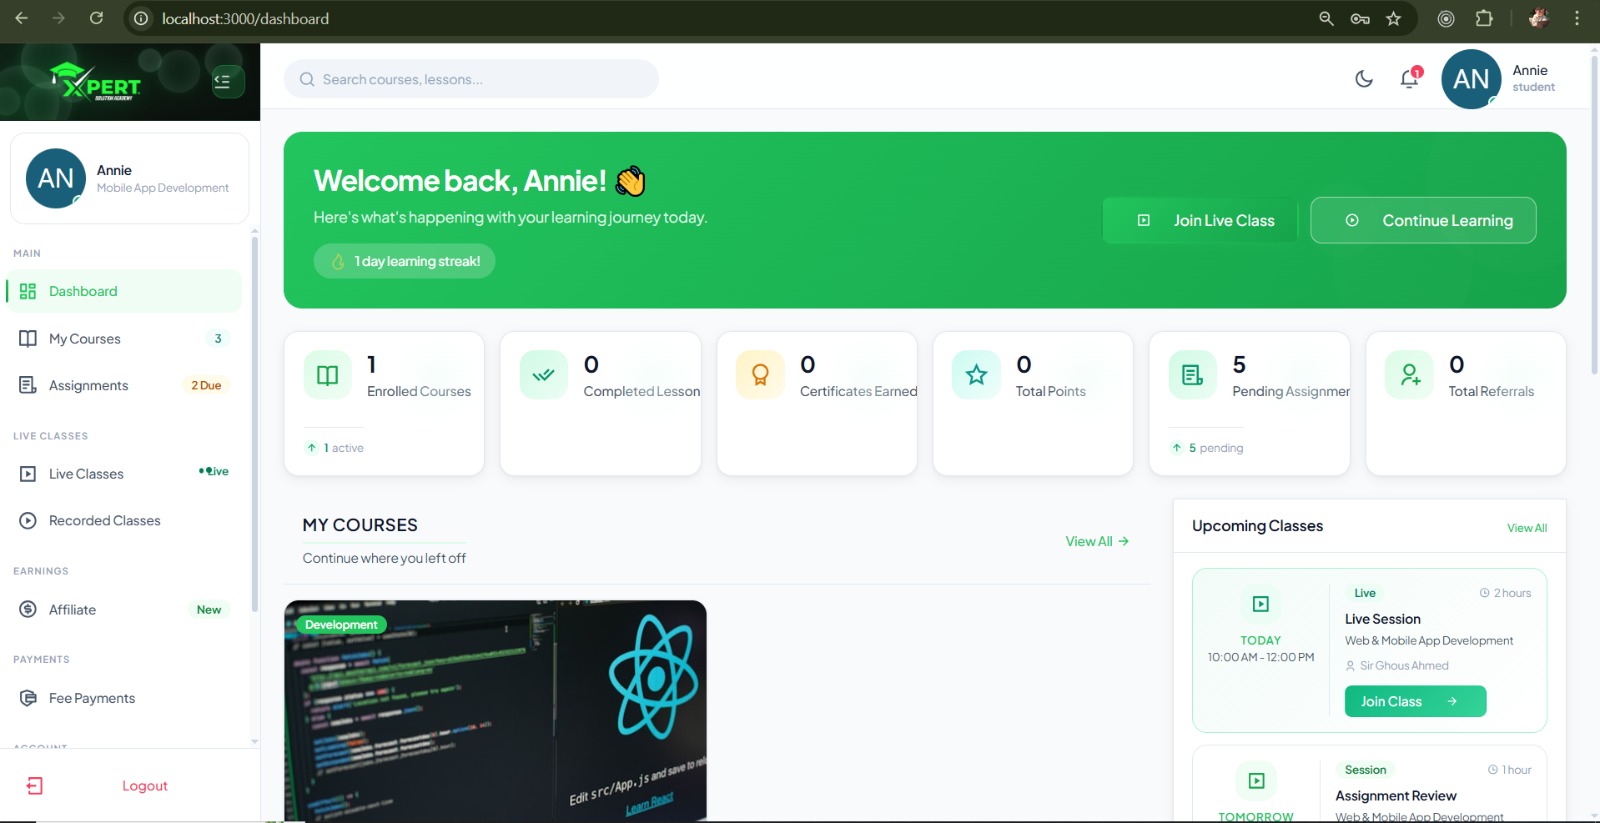This screenshot has height=823, width=1600.
Task: Open My Courses in the sidebar
Action: (x=124, y=339)
